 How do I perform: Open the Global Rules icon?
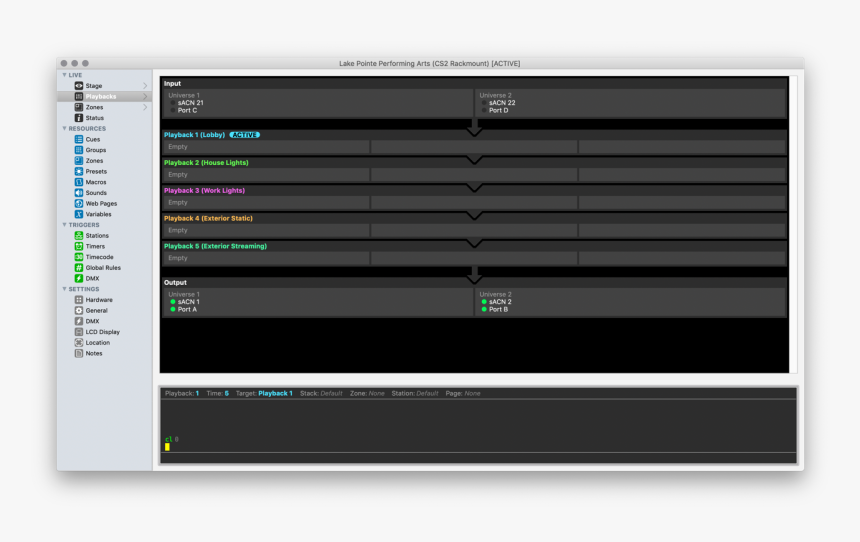[79, 268]
